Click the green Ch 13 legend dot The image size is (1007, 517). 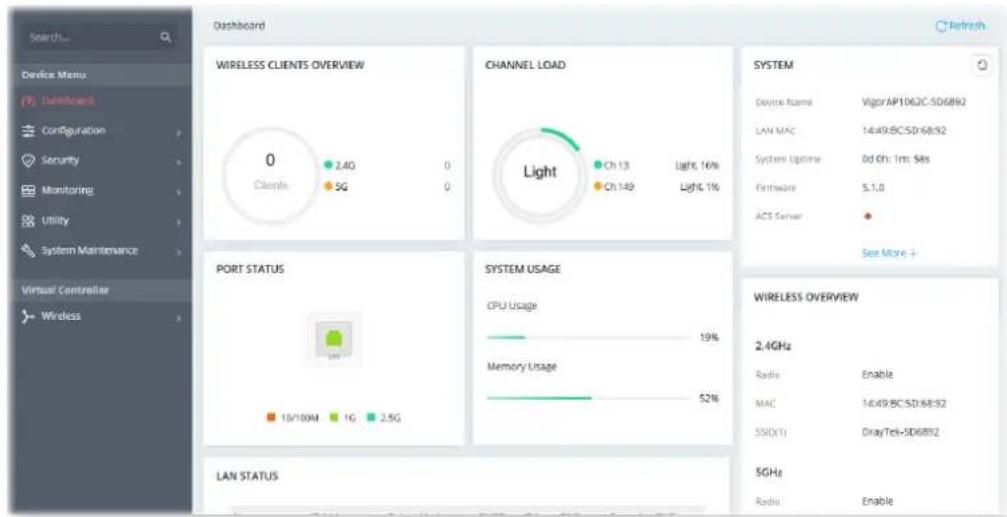pos(597,165)
